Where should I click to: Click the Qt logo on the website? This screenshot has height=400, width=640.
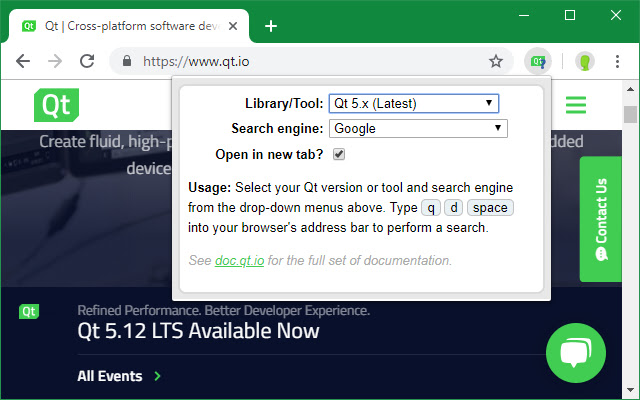click(x=56, y=105)
